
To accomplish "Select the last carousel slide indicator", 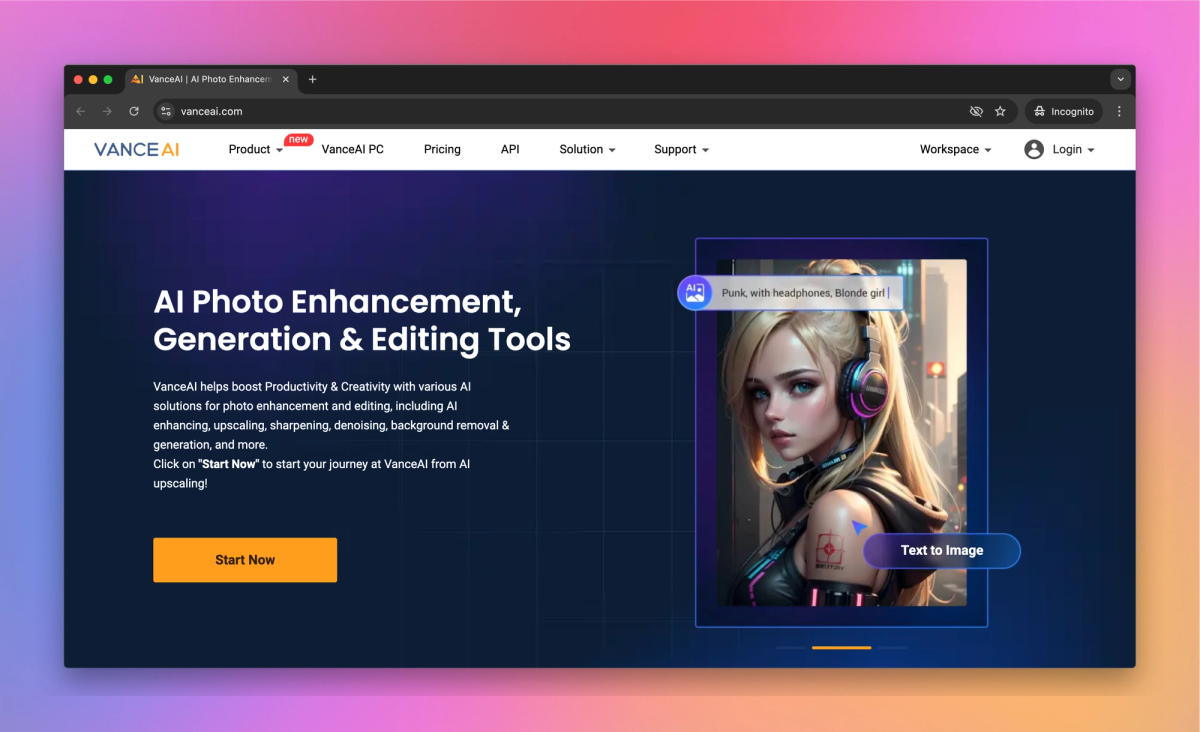I will 893,647.
